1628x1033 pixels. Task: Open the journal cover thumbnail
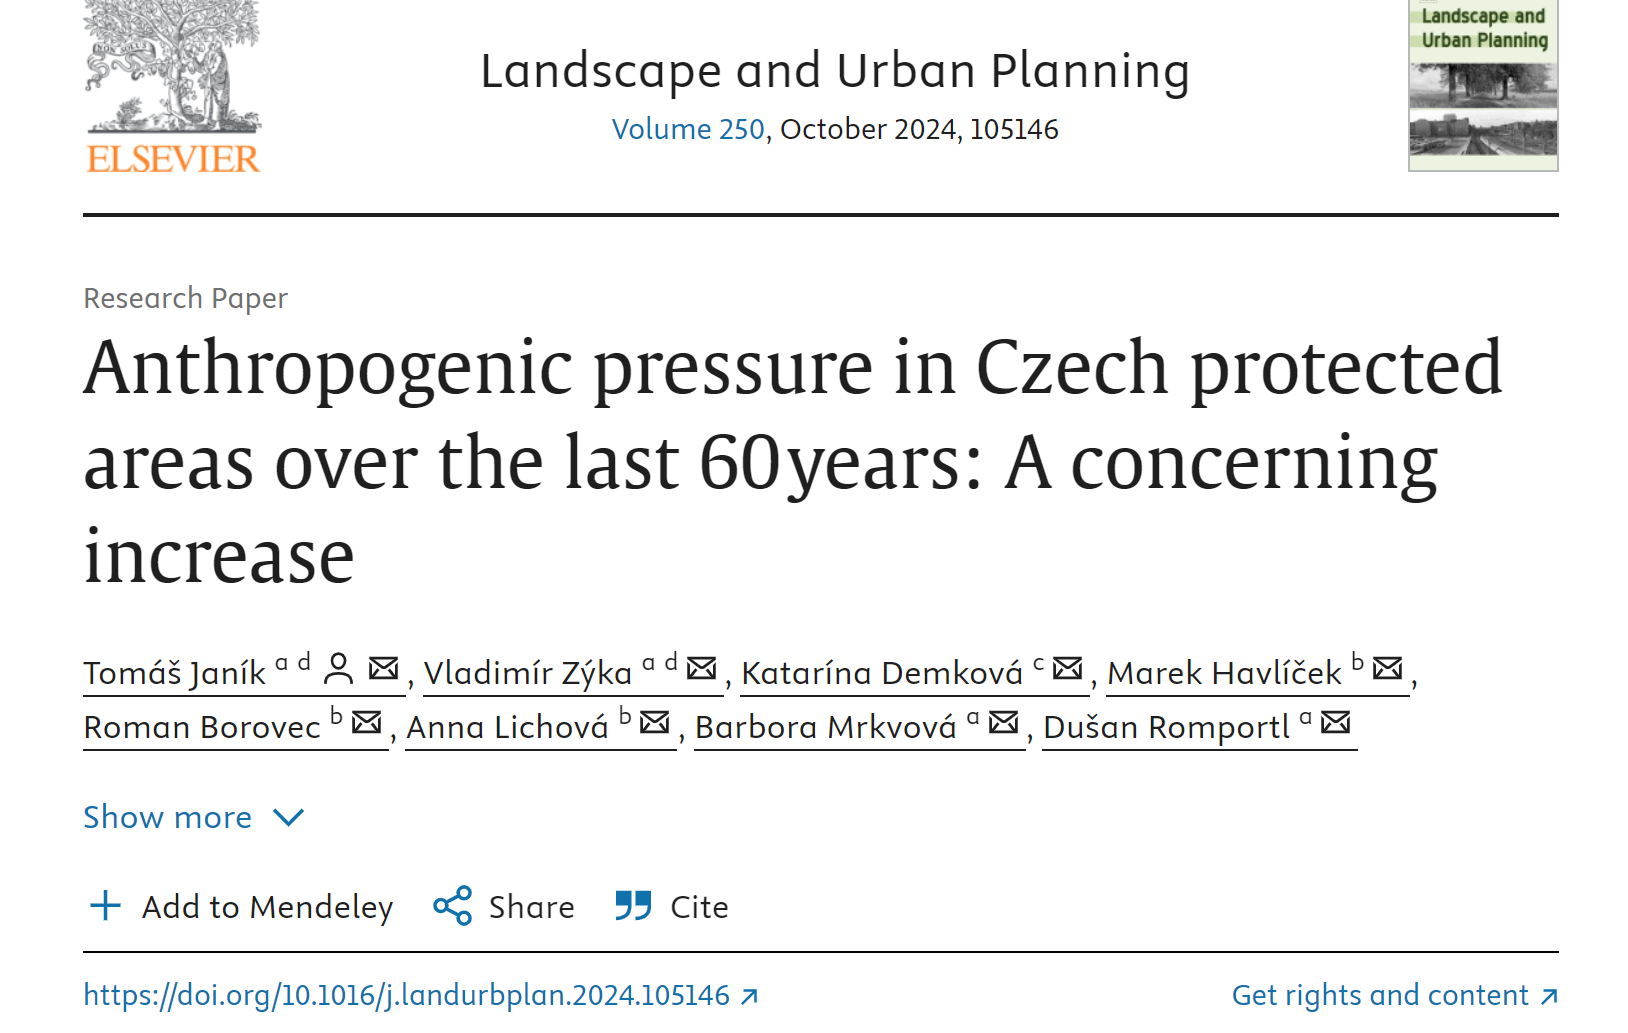(x=1483, y=86)
